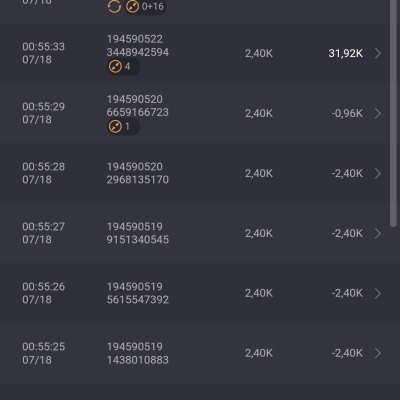400x400 pixels.
Task: Open chevron of the 00:55:28 entry
Action: coord(378,173)
